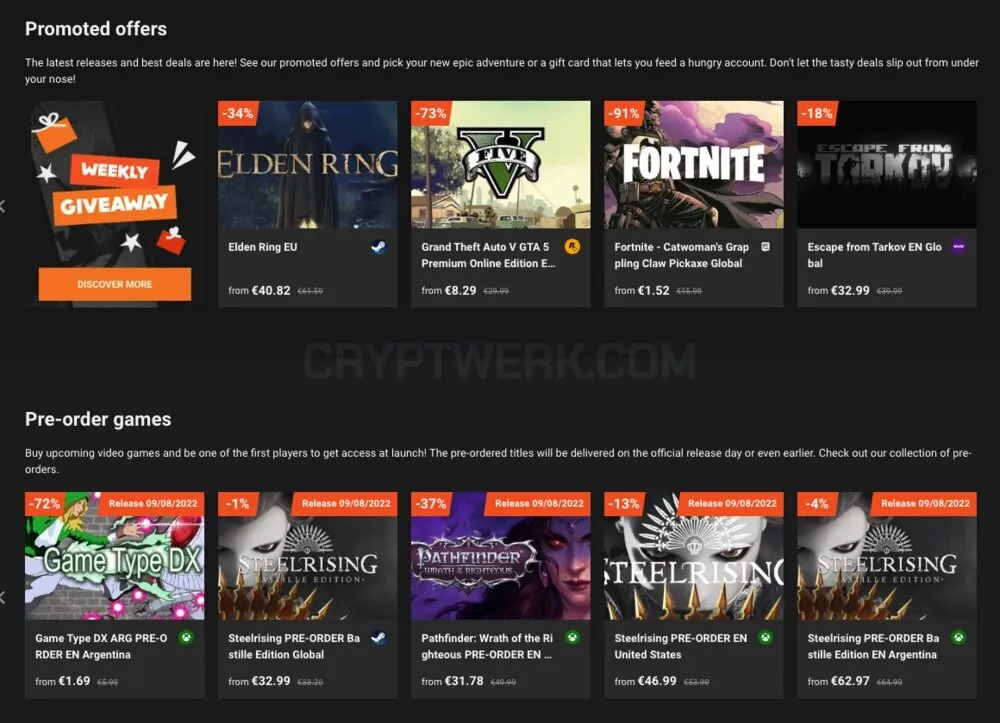Open Steelrising Bastille Edition EN Argentina link

(x=873, y=646)
